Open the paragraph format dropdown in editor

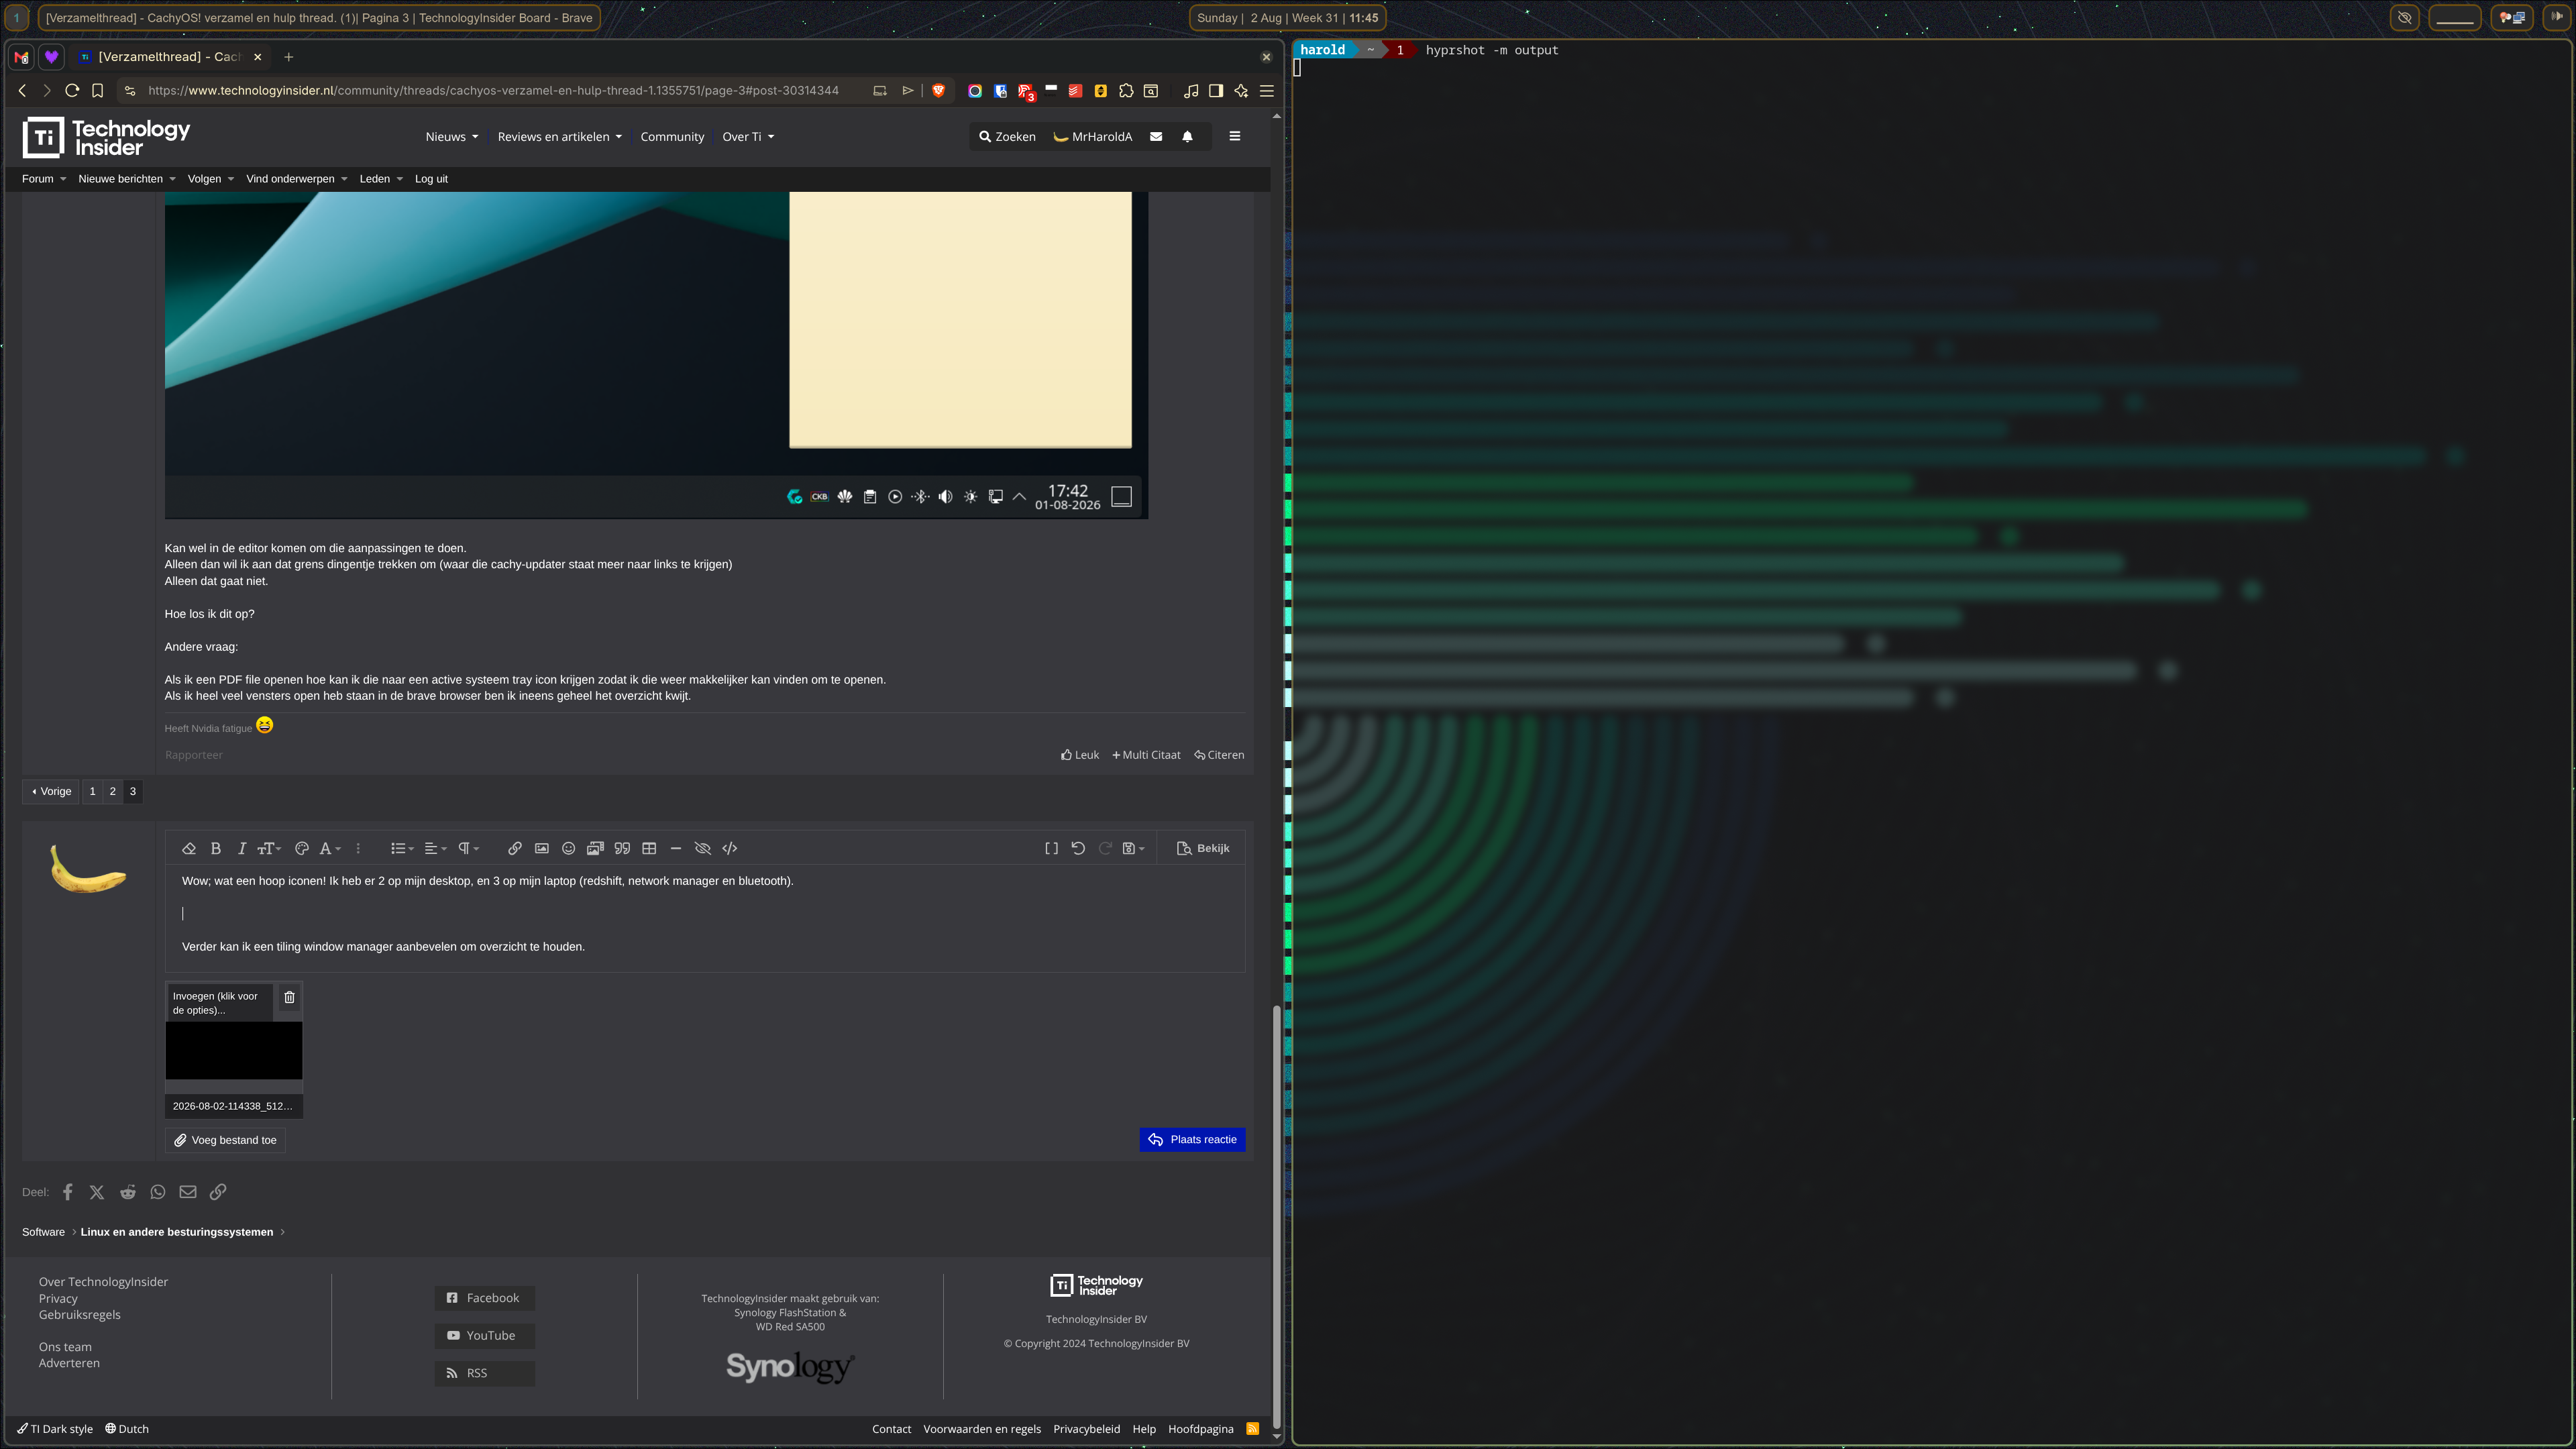pyautogui.click(x=468, y=849)
